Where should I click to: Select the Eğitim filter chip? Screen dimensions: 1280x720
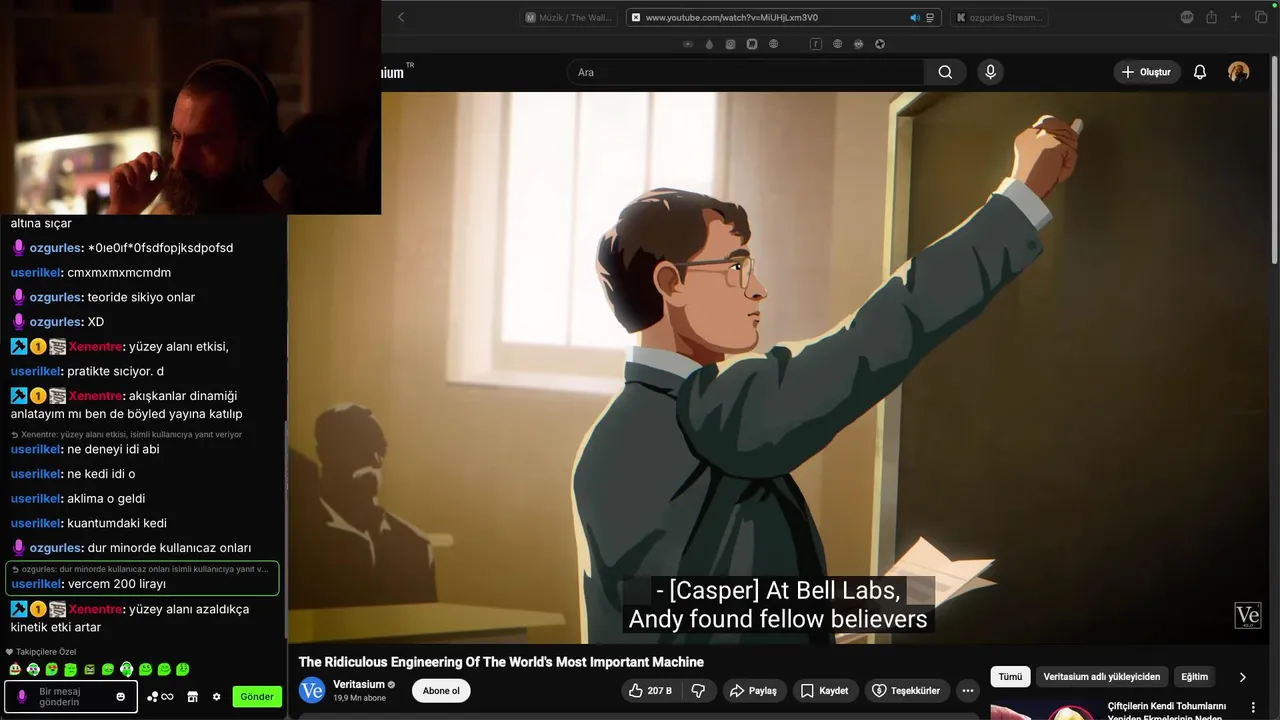1194,677
